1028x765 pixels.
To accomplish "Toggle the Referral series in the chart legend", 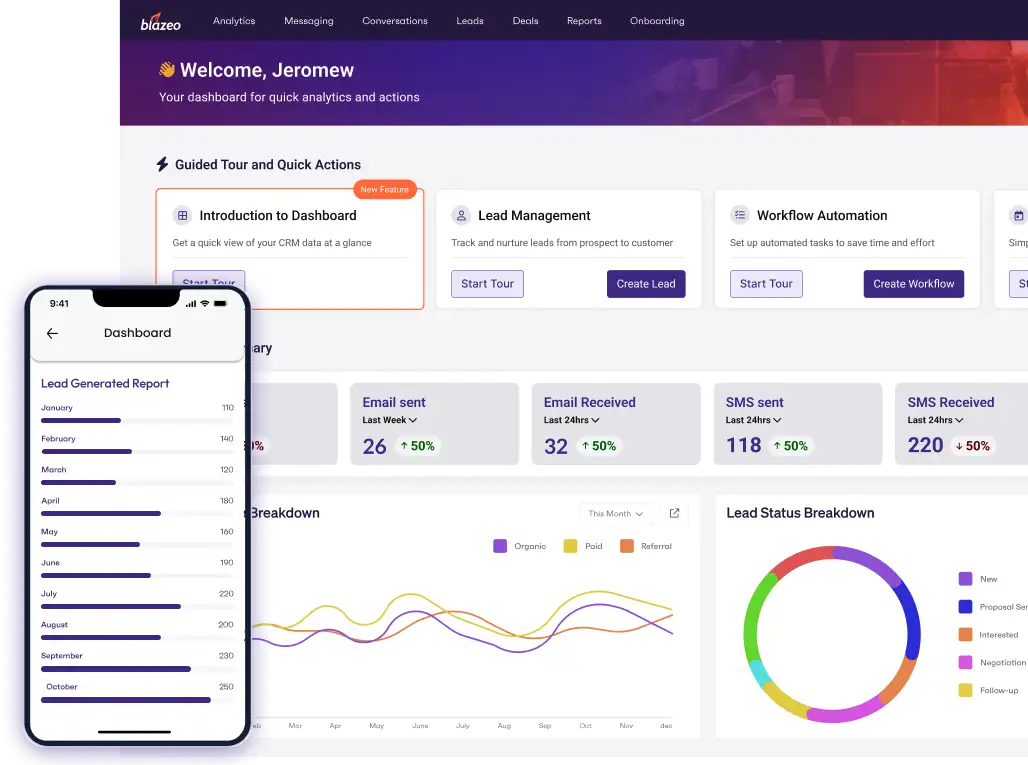I will coord(647,546).
